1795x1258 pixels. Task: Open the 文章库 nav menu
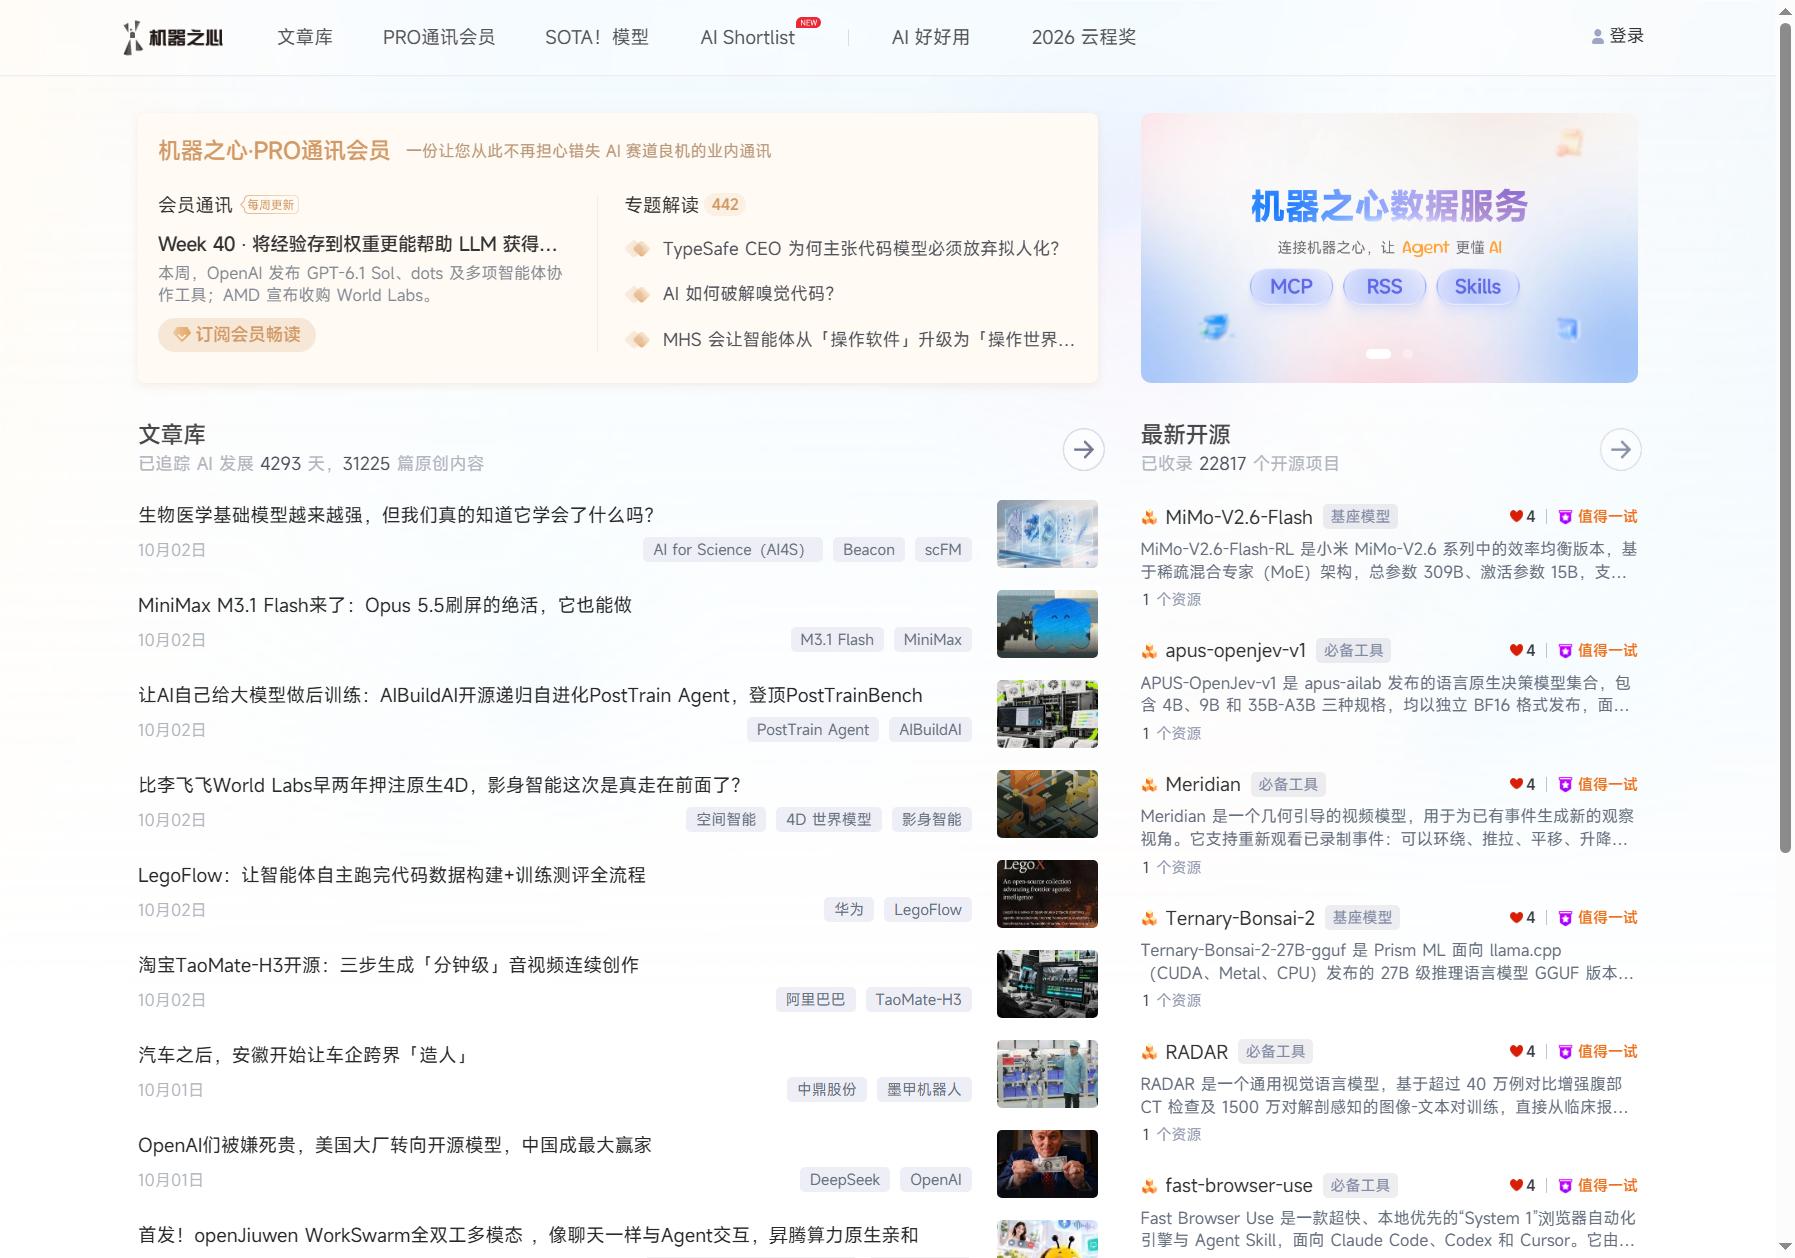(305, 37)
